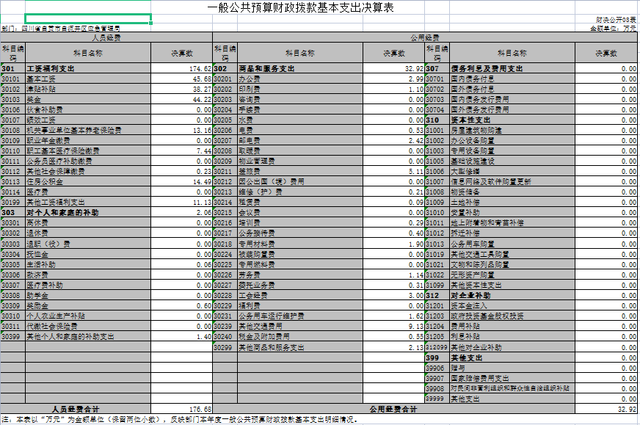Select the 174.62 value cell

coord(187,69)
